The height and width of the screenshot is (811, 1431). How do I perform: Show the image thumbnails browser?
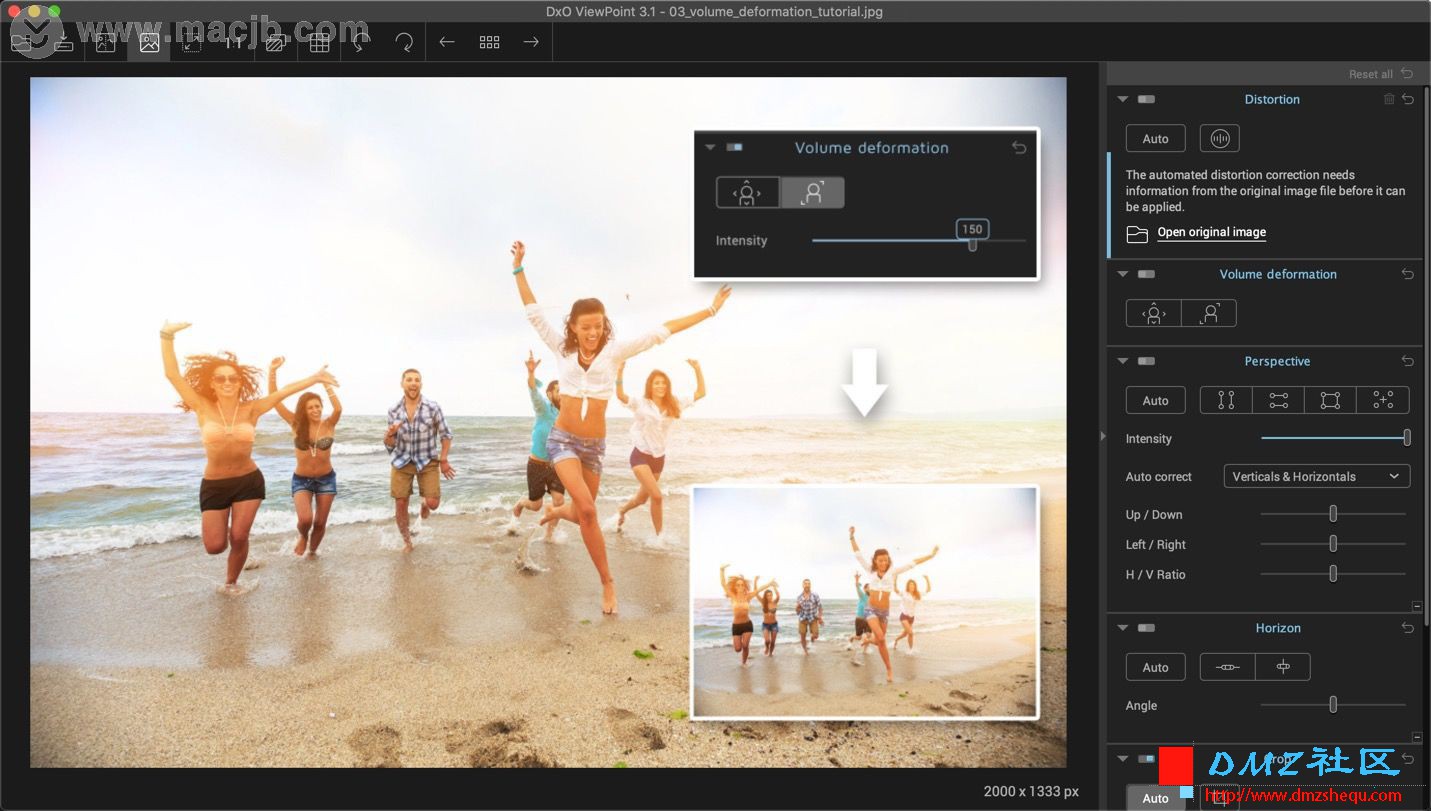pos(489,42)
